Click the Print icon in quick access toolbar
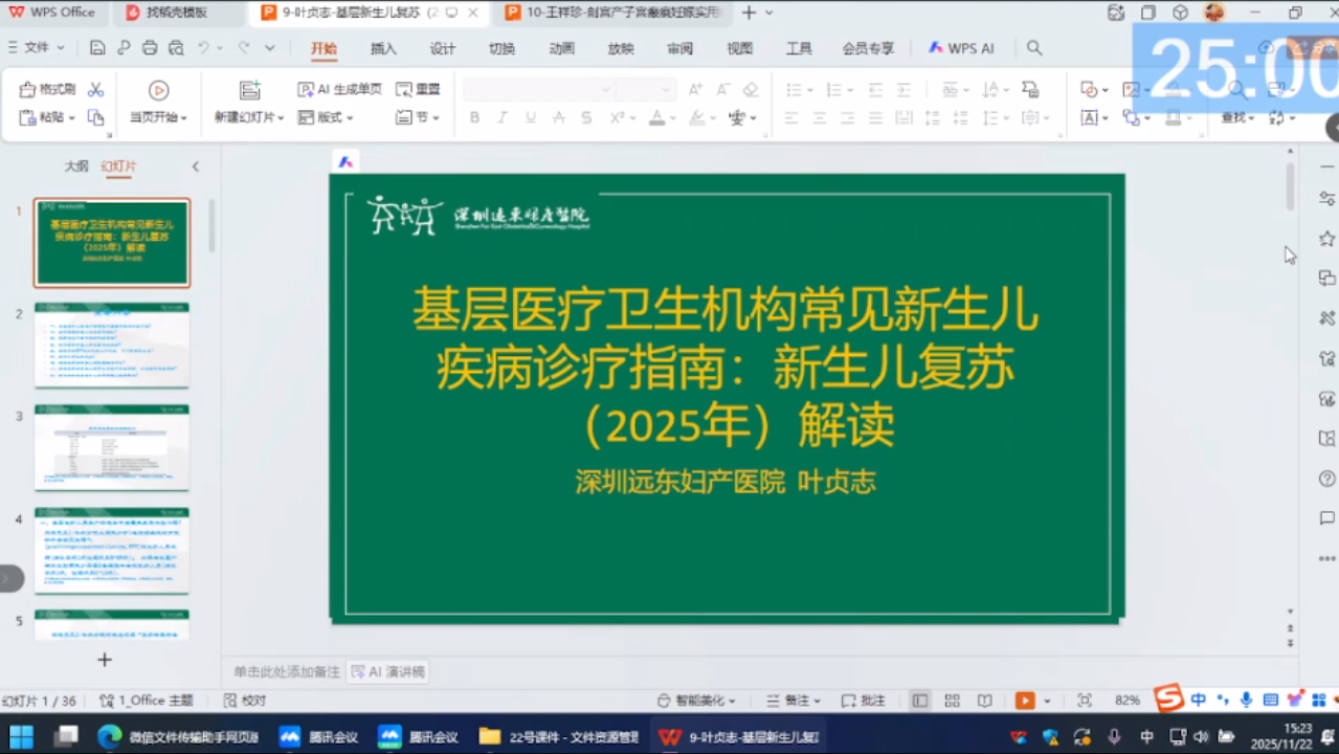The image size is (1339, 754). [x=150, y=48]
